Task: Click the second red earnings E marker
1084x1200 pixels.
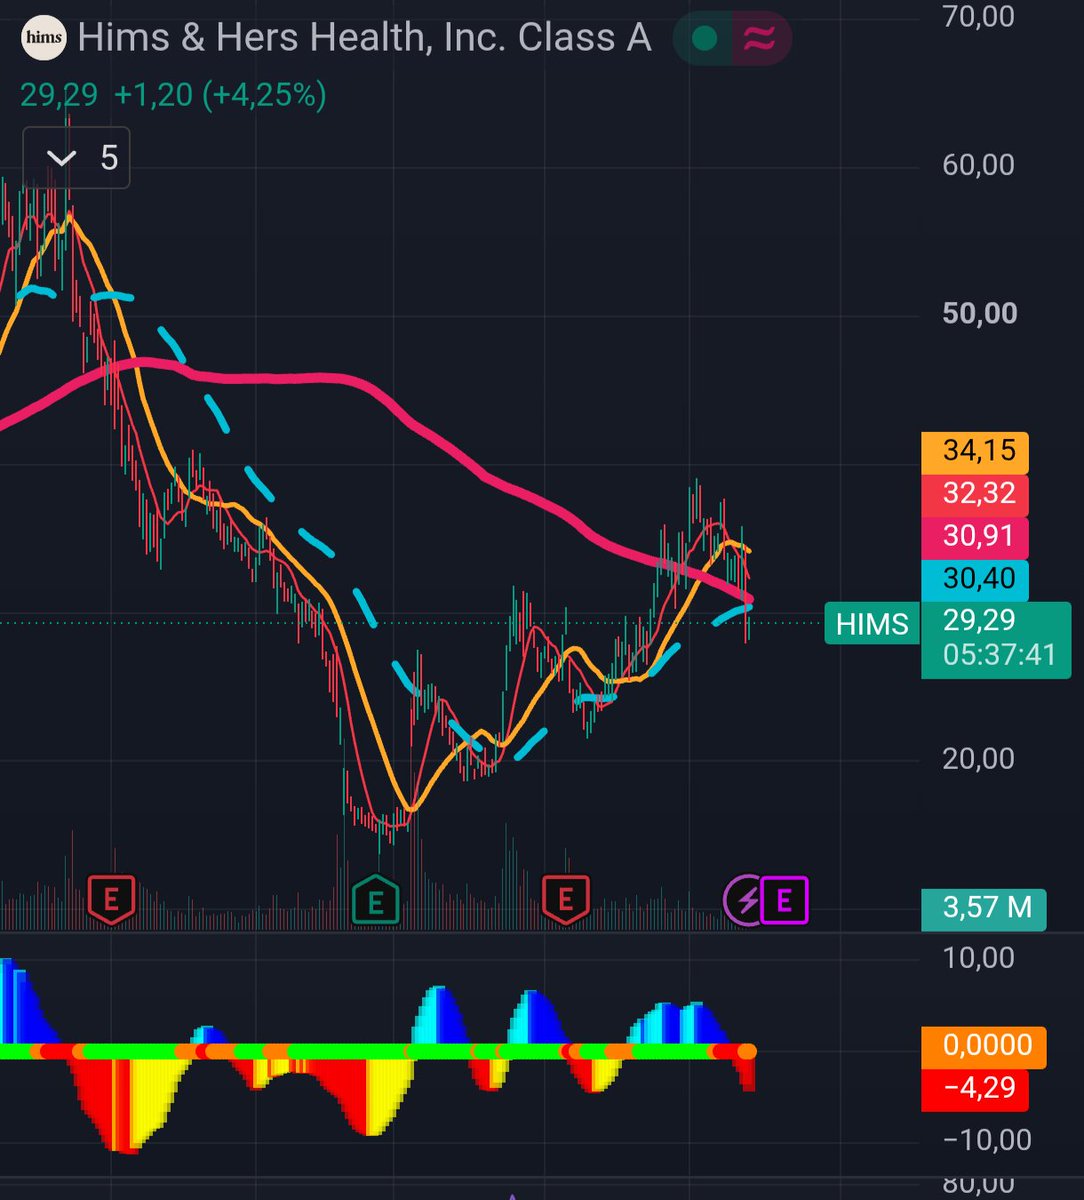Action: tap(565, 899)
